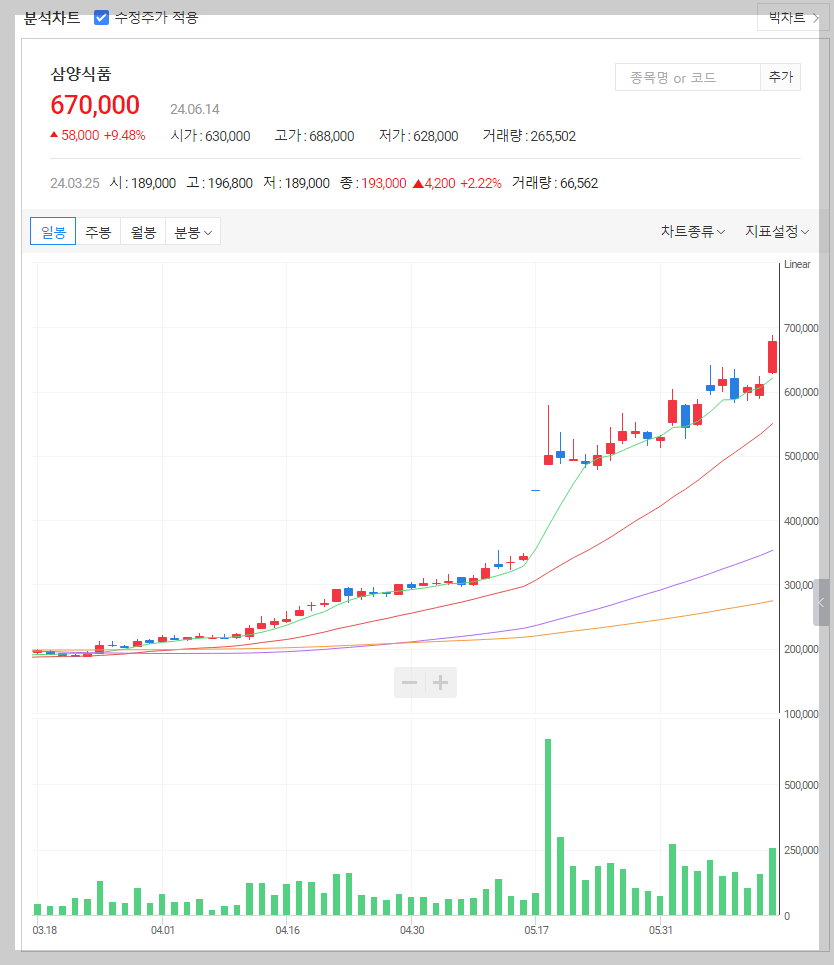Select the 일봉 tab
Viewport: 834px width, 965px height.
pyautogui.click(x=53, y=231)
